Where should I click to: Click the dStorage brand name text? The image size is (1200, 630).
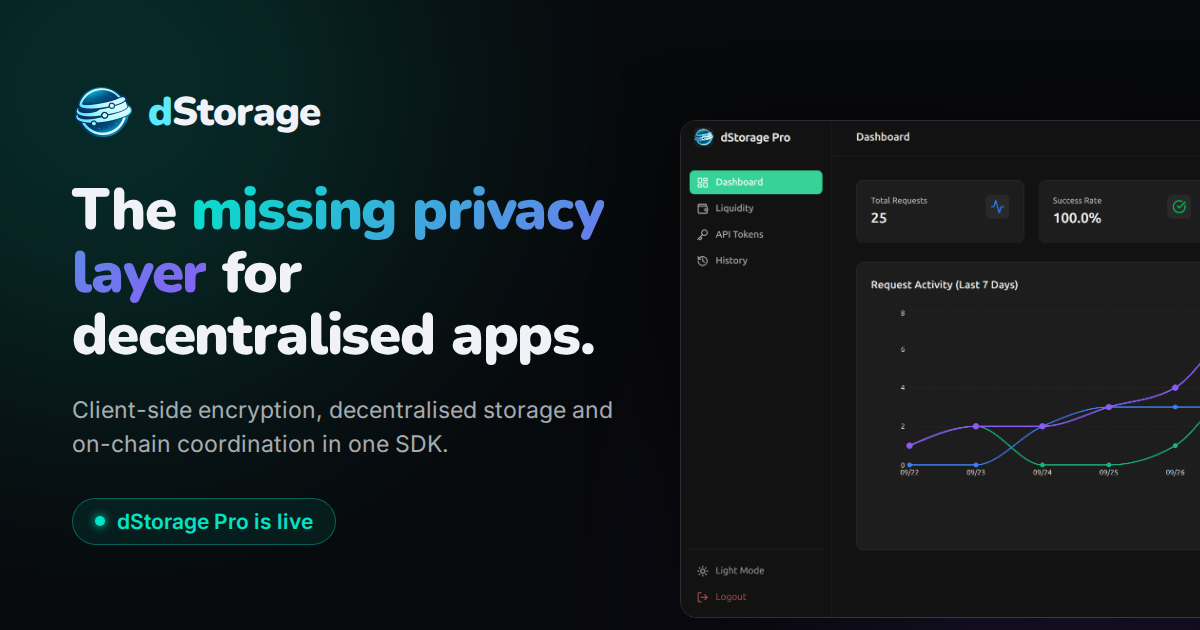[234, 113]
